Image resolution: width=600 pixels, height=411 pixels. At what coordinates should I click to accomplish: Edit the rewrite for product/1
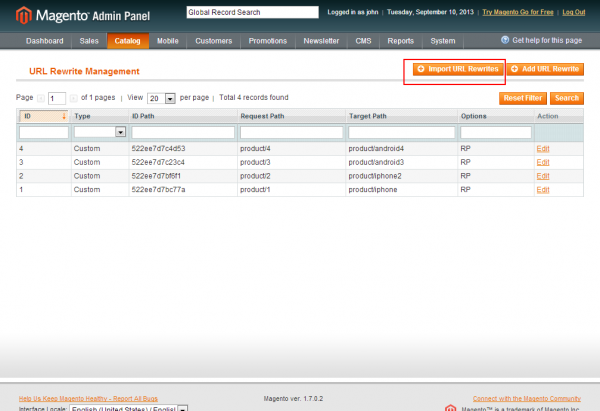point(543,190)
